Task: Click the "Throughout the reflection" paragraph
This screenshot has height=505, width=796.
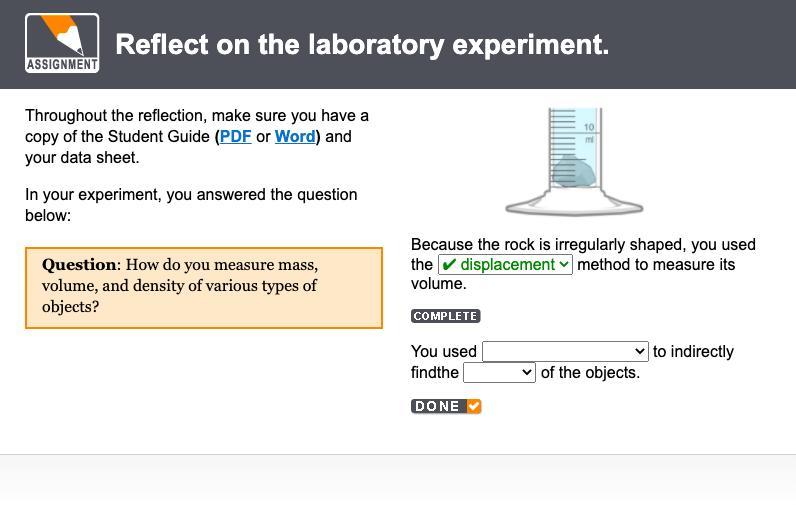Action: click(x=196, y=137)
